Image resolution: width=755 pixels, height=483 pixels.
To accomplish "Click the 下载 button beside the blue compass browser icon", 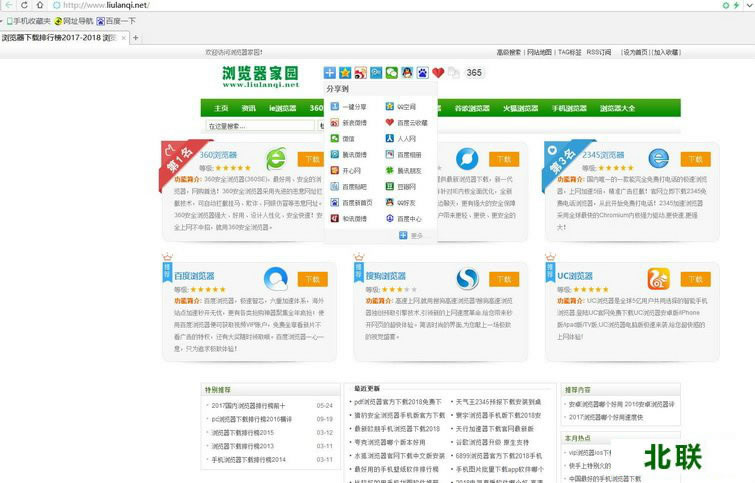I will coord(504,159).
